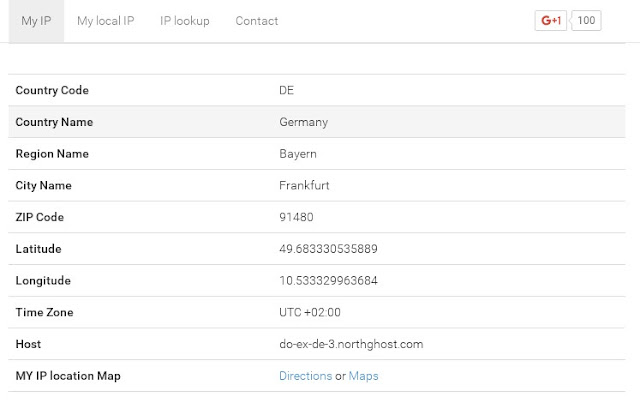Open the IP lookup tab
Image resolution: width=640 pixels, height=403 pixels.
tap(184, 21)
